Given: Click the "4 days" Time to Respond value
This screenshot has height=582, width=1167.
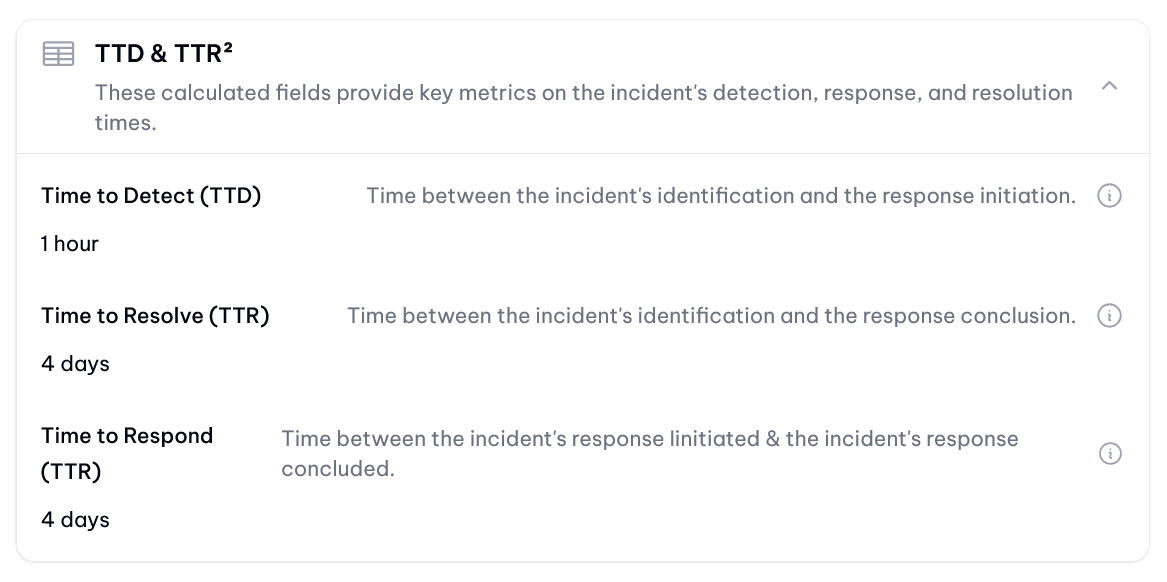Looking at the screenshot, I should (75, 519).
